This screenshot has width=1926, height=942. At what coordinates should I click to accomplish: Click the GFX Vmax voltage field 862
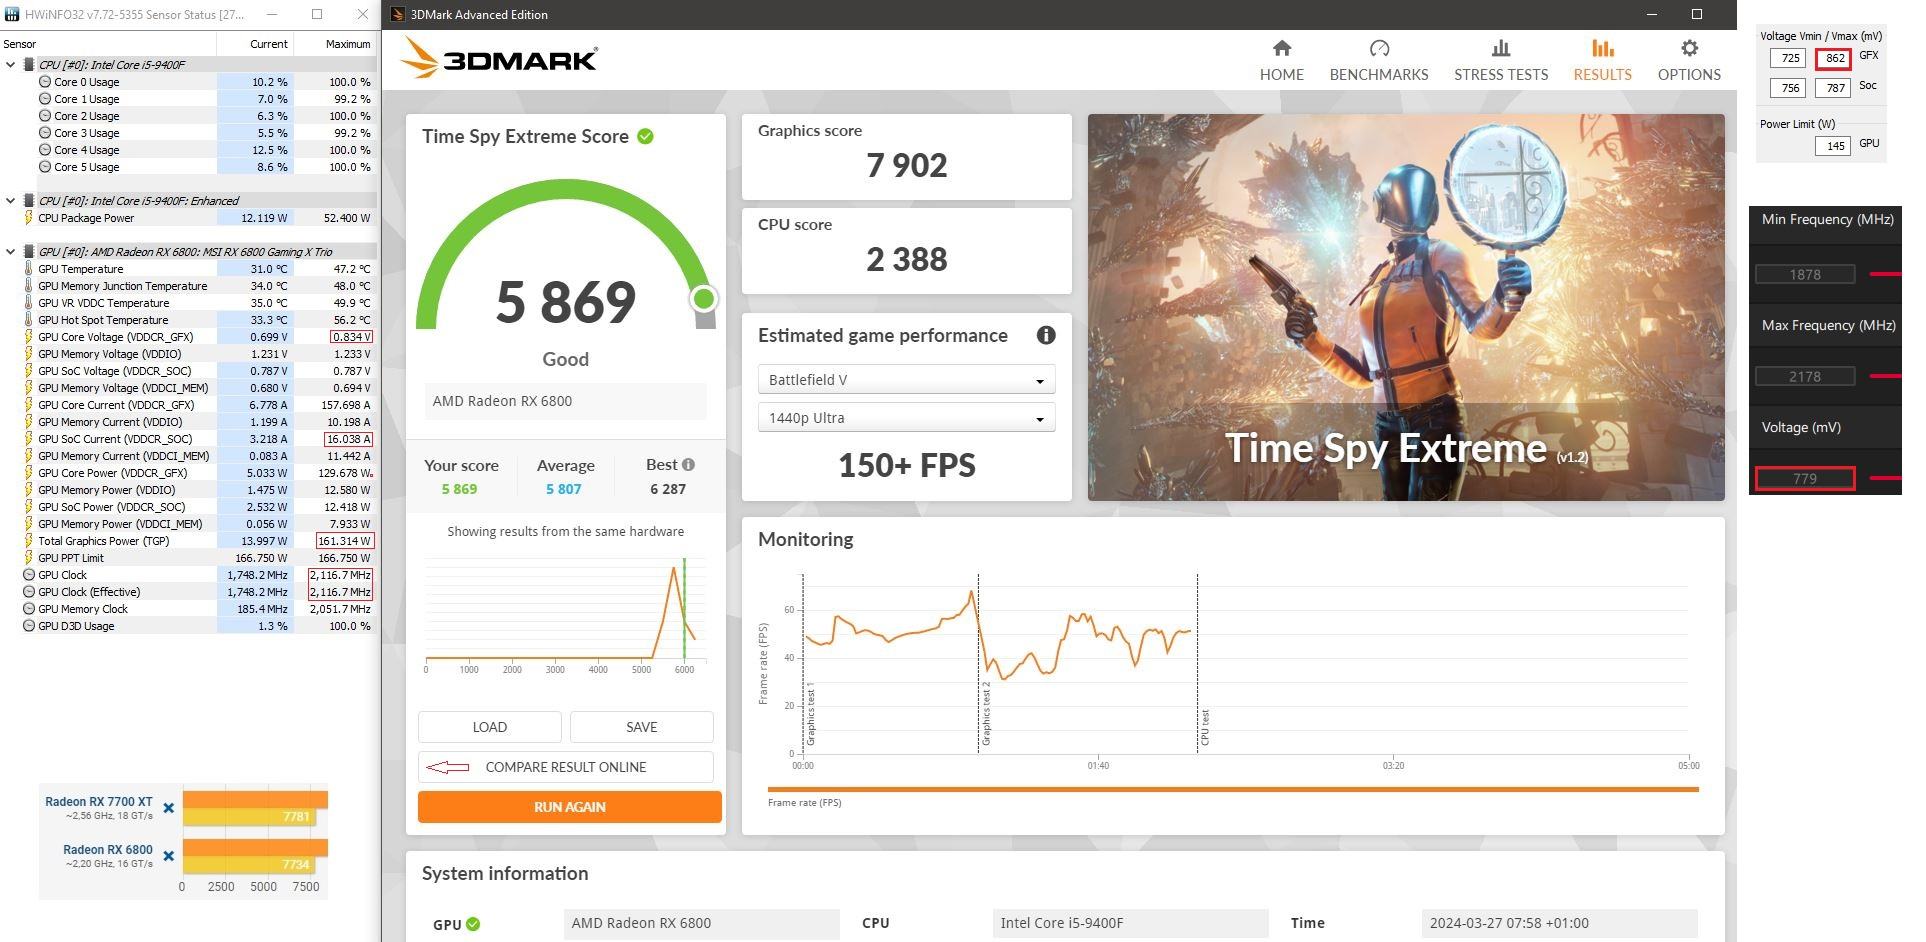1834,58
